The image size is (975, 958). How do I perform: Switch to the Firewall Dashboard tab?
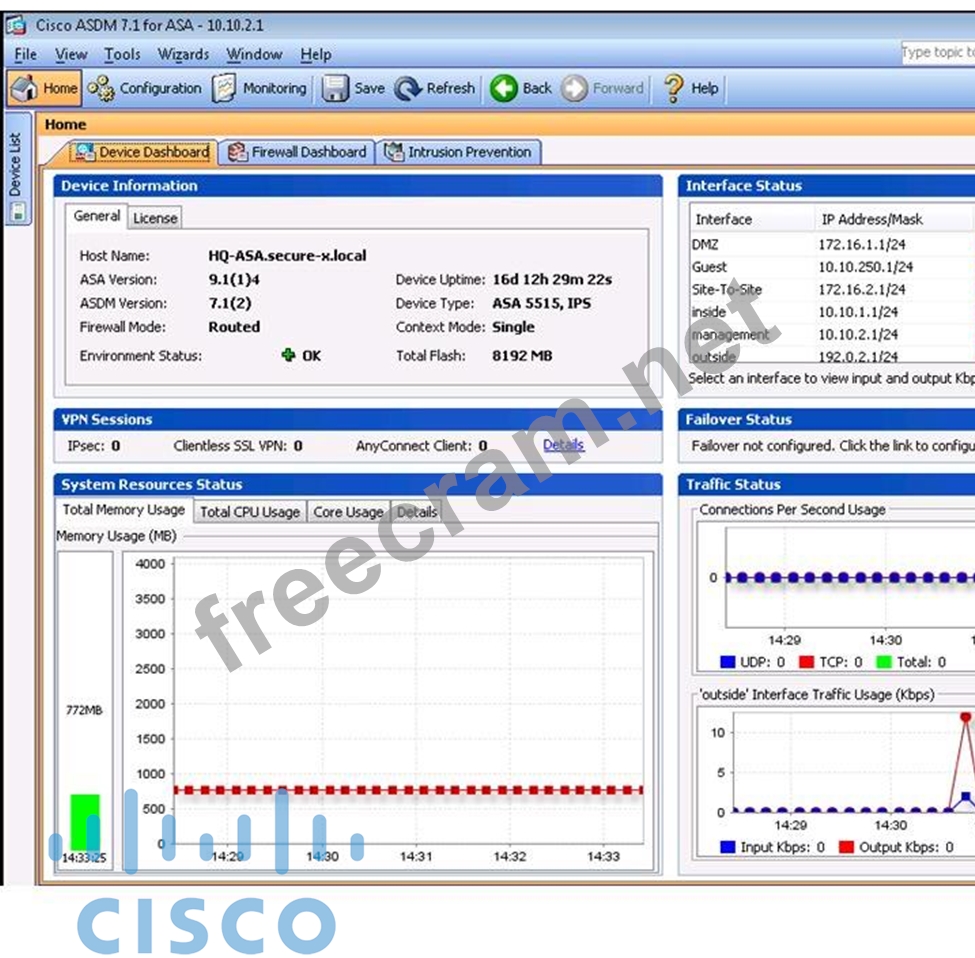tap(298, 152)
